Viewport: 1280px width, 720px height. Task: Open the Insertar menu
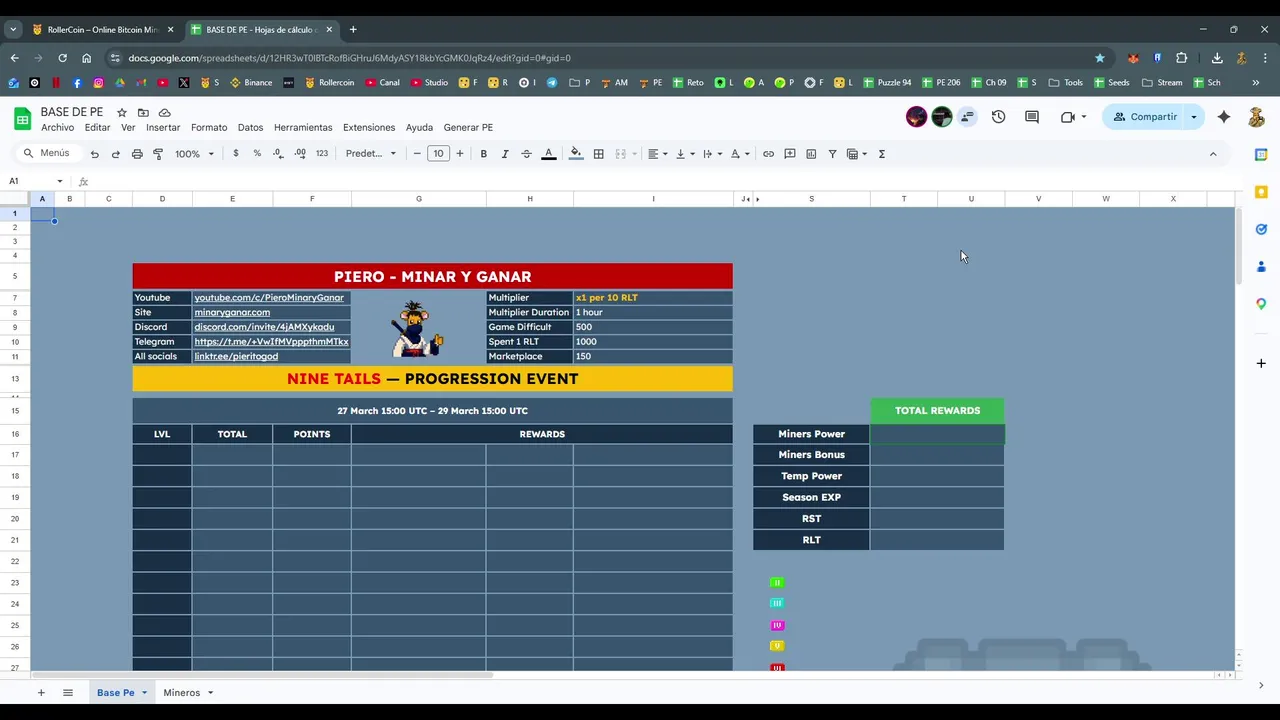(x=163, y=128)
